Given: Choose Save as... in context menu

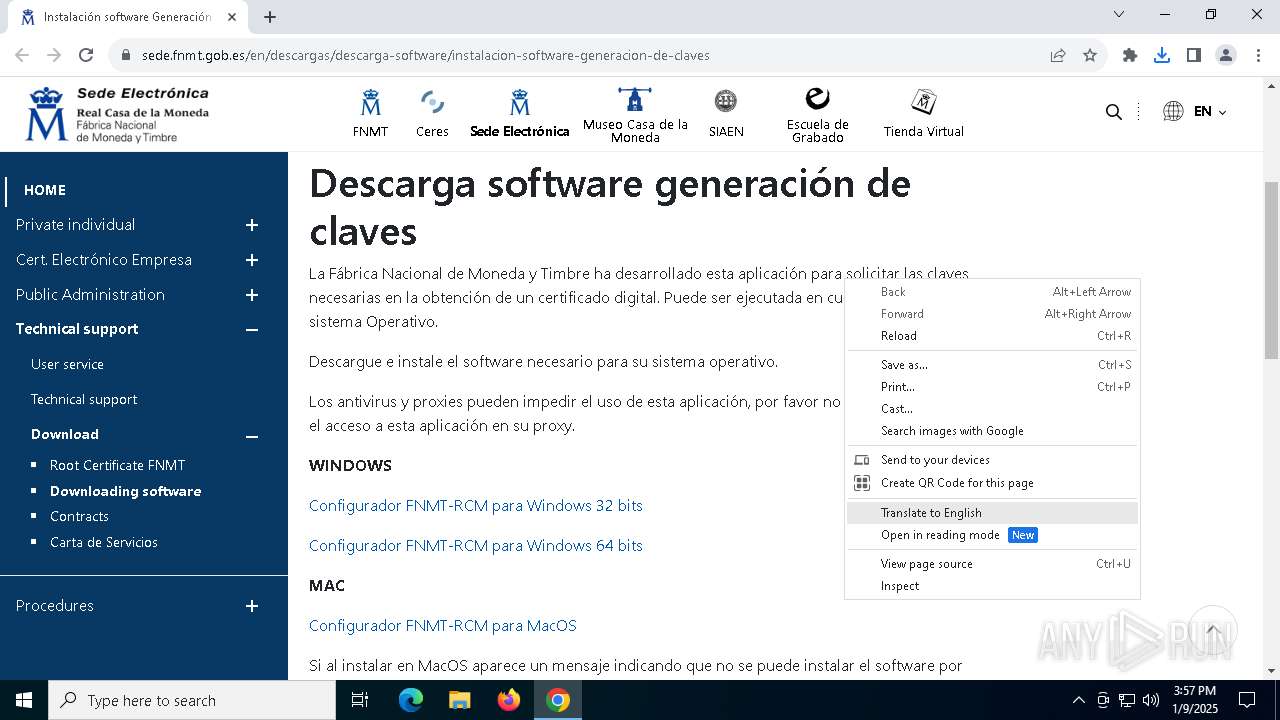Looking at the screenshot, I should pos(992,365).
